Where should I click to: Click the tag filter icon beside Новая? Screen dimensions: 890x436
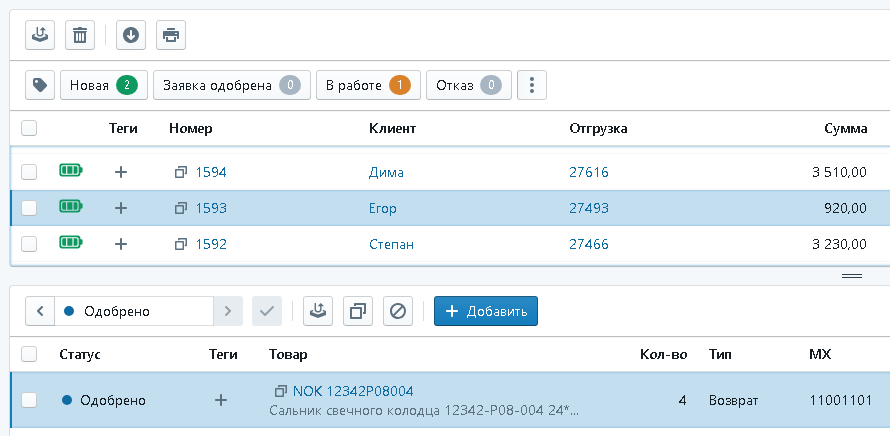[40, 85]
